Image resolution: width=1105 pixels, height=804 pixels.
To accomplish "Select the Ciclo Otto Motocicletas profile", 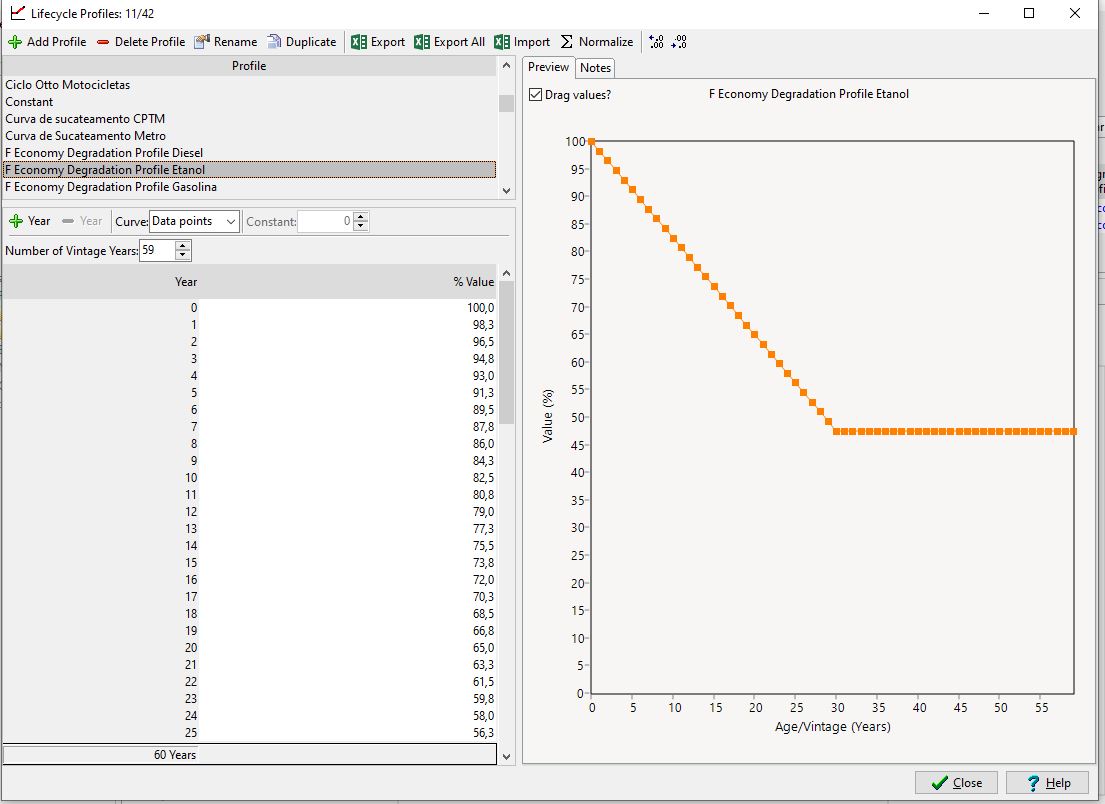I will point(249,85).
